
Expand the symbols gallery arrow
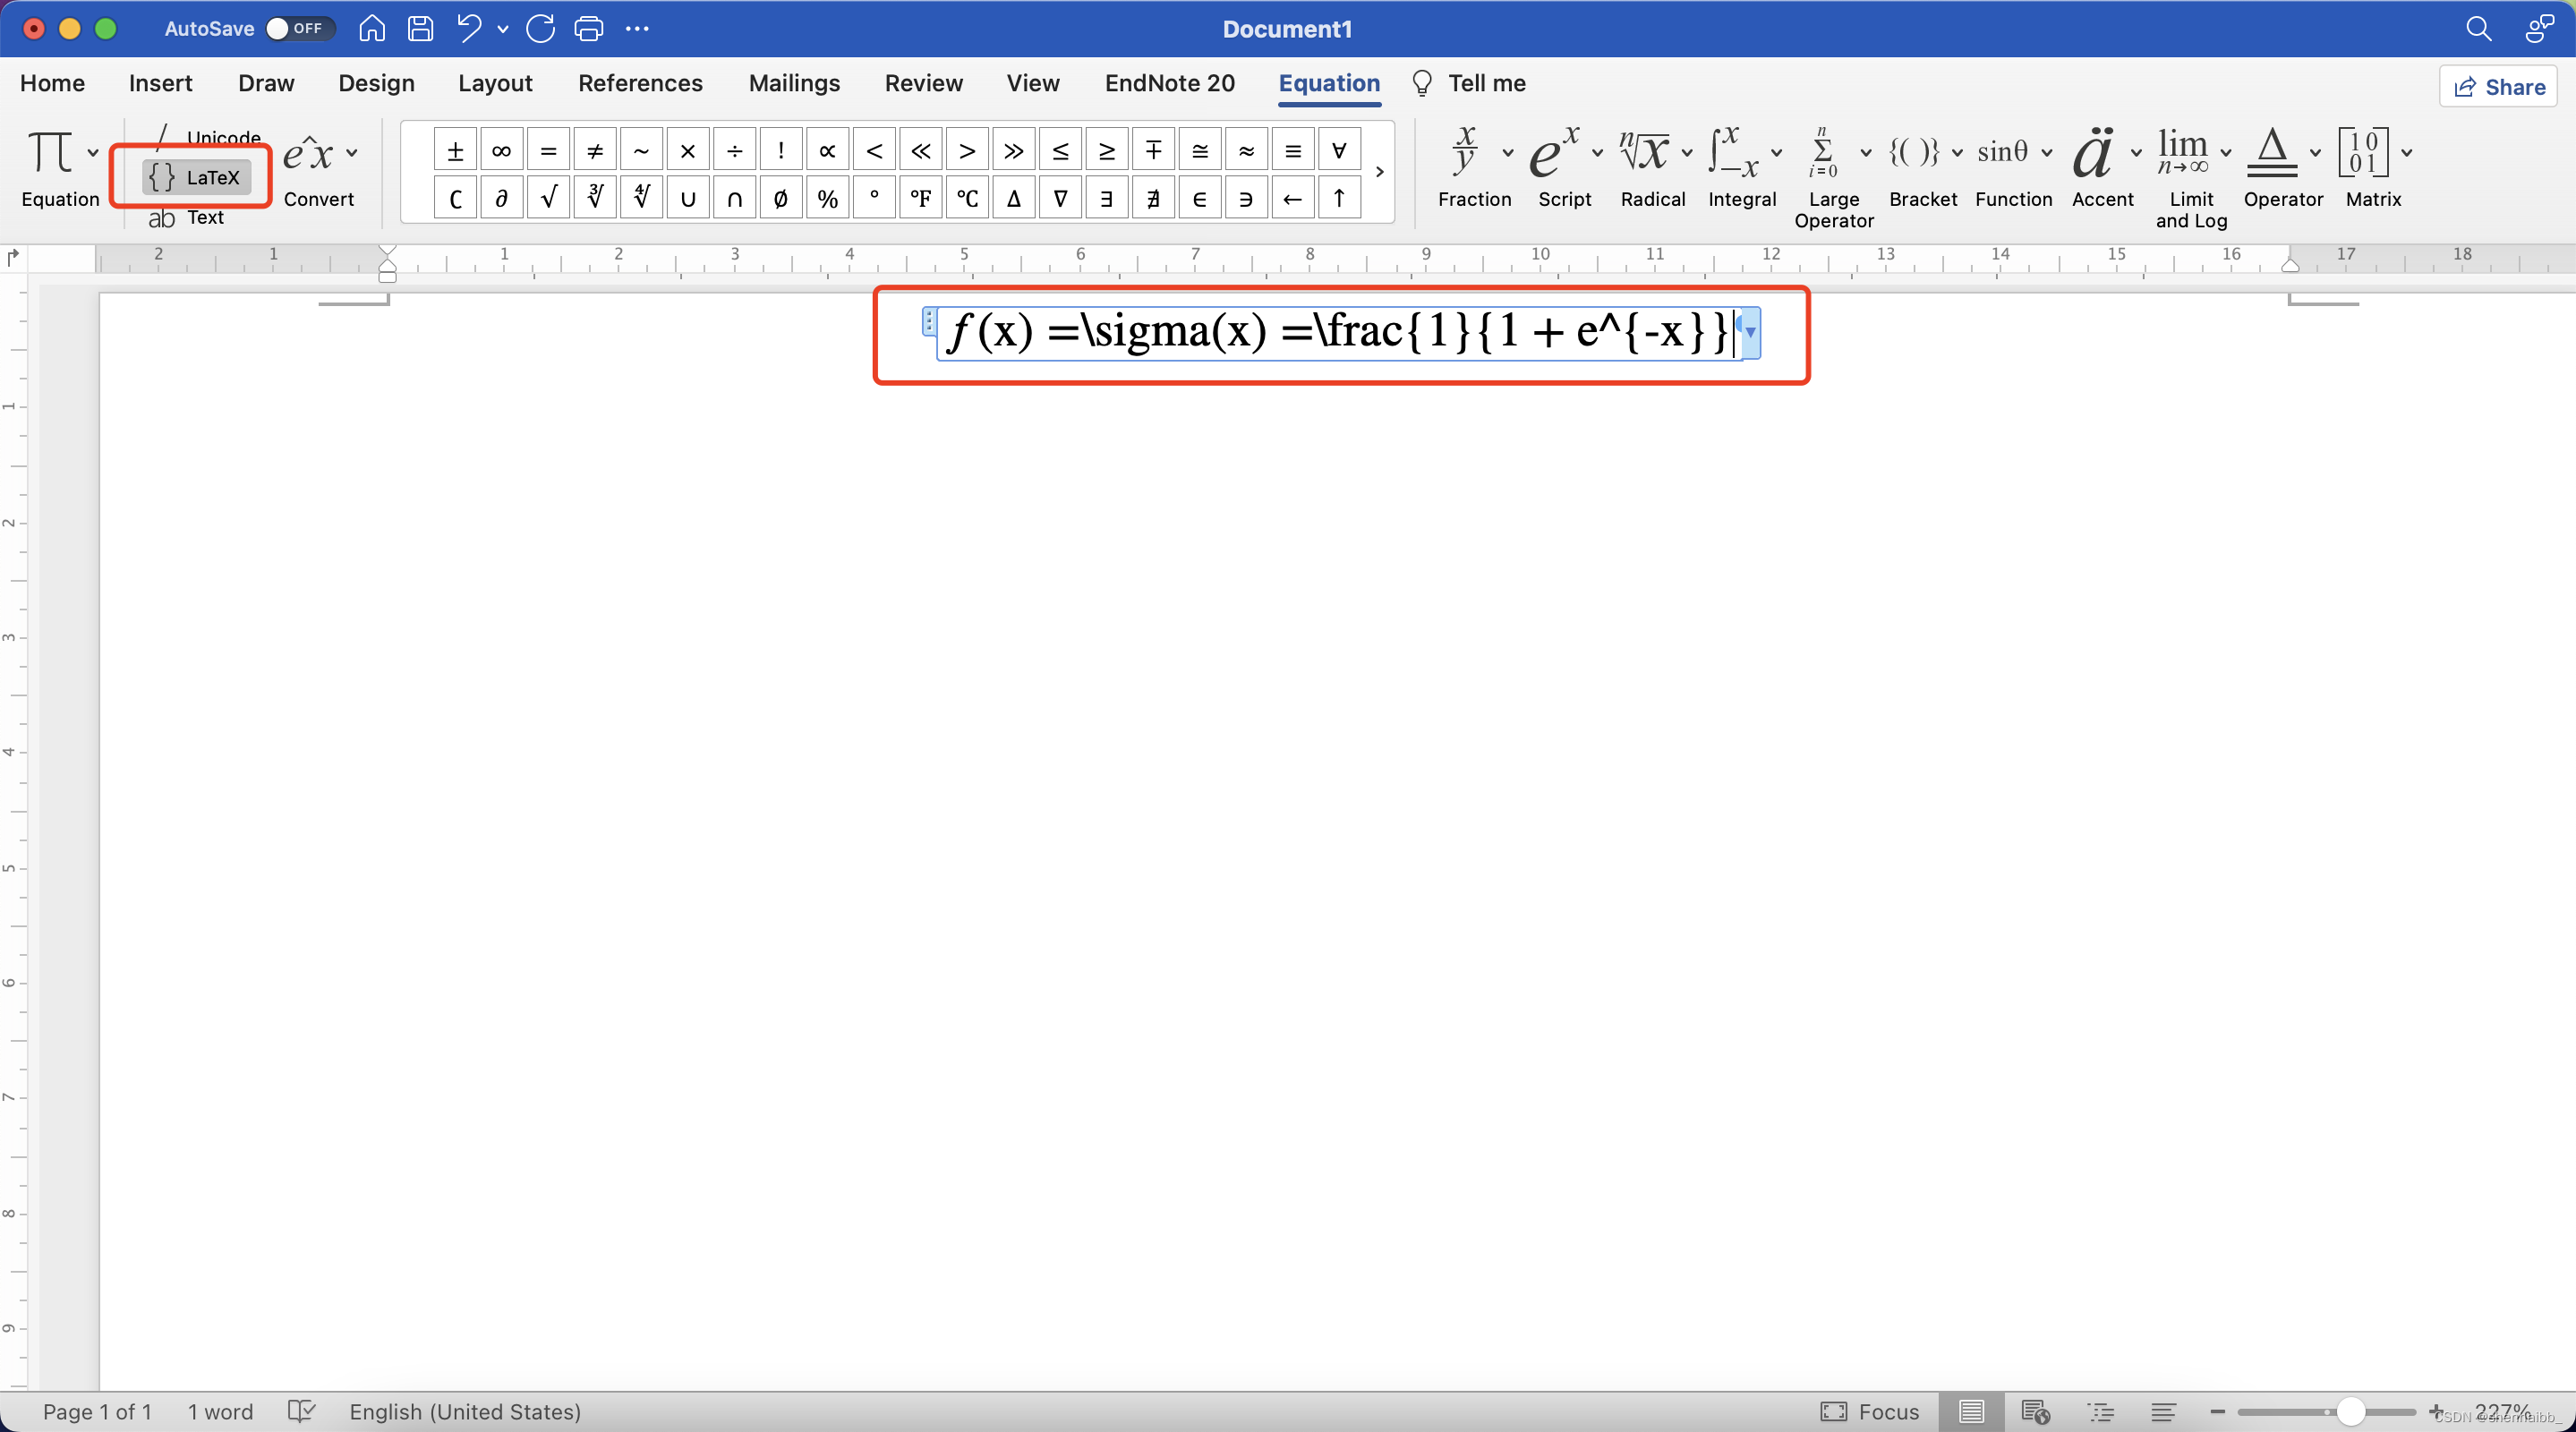pyautogui.click(x=1380, y=172)
